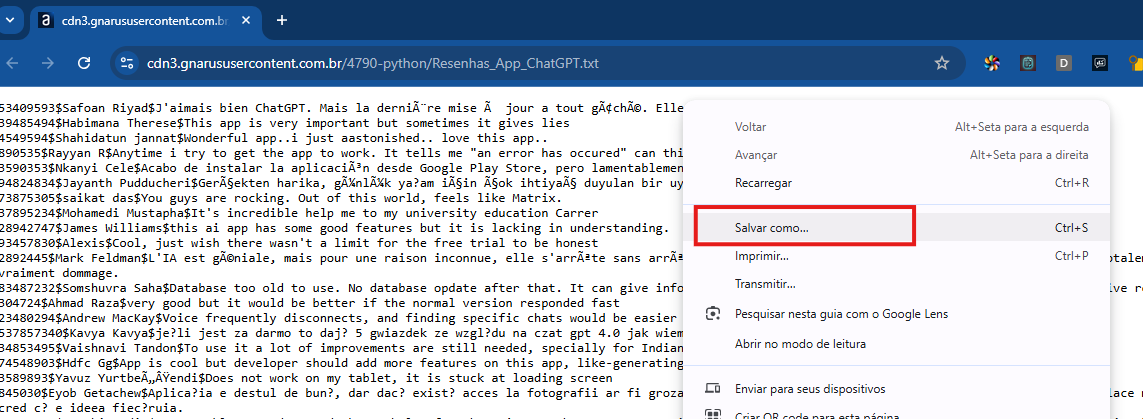Screen dimensions: 1143x419
Task: Bookmark this page with the star icon
Action: click(x=942, y=63)
